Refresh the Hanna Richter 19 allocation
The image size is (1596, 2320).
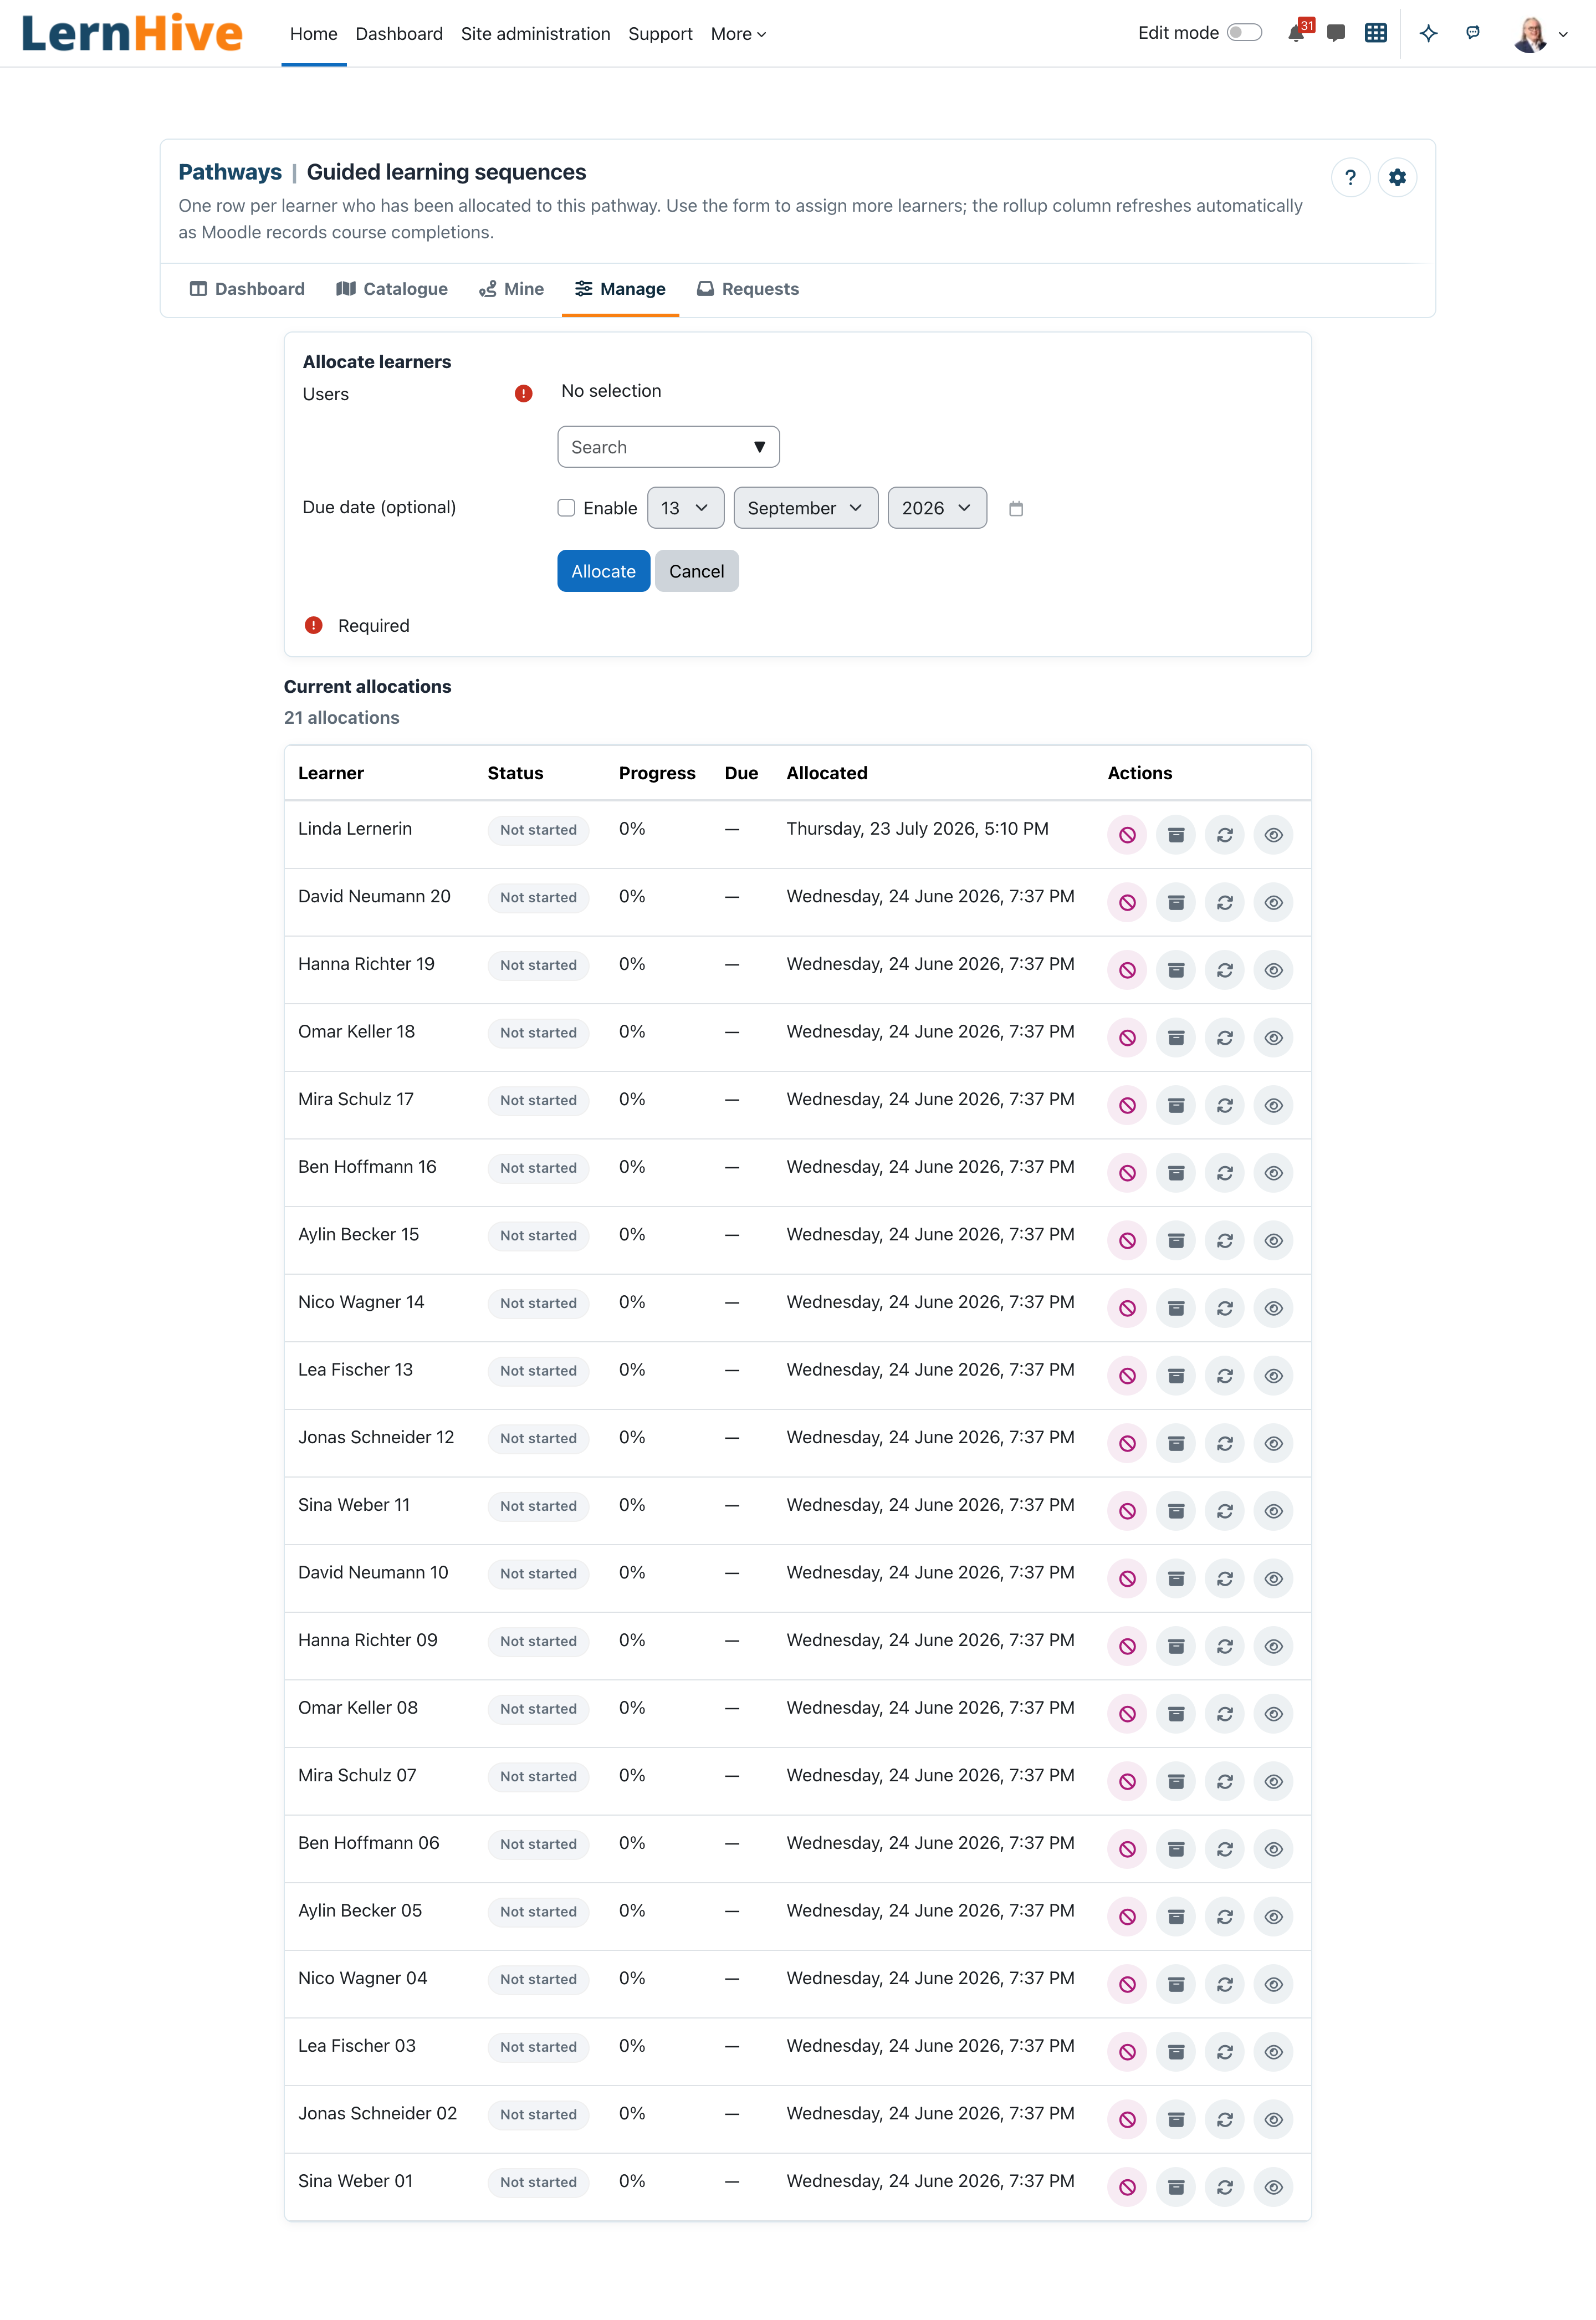coord(1225,970)
